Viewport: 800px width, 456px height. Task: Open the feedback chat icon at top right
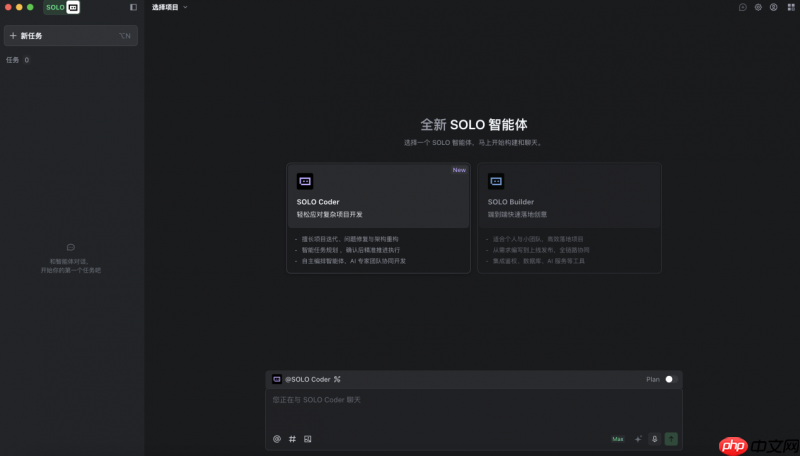743,7
